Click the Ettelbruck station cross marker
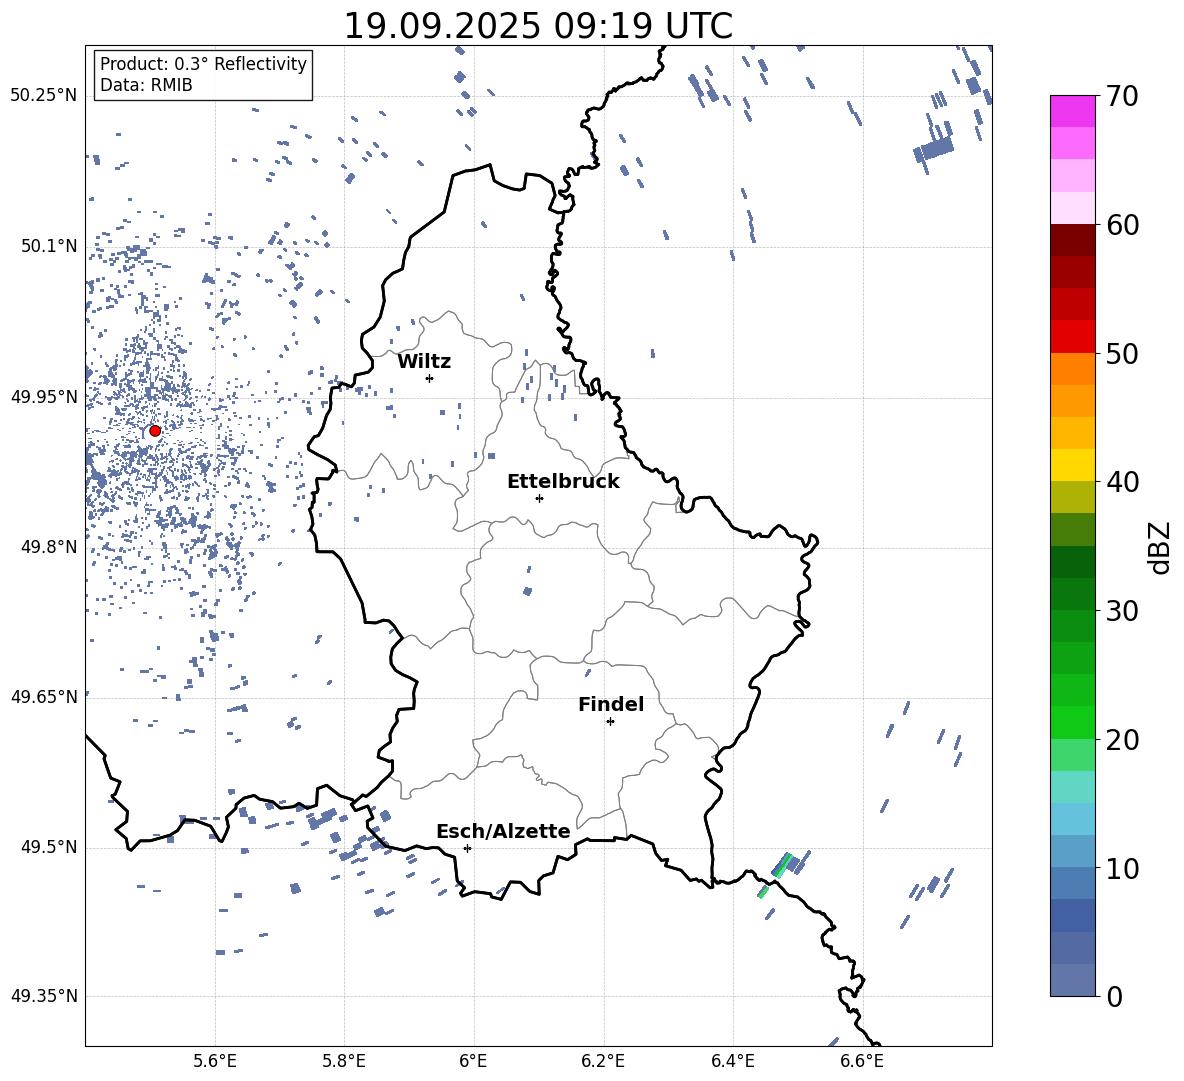 [539, 498]
